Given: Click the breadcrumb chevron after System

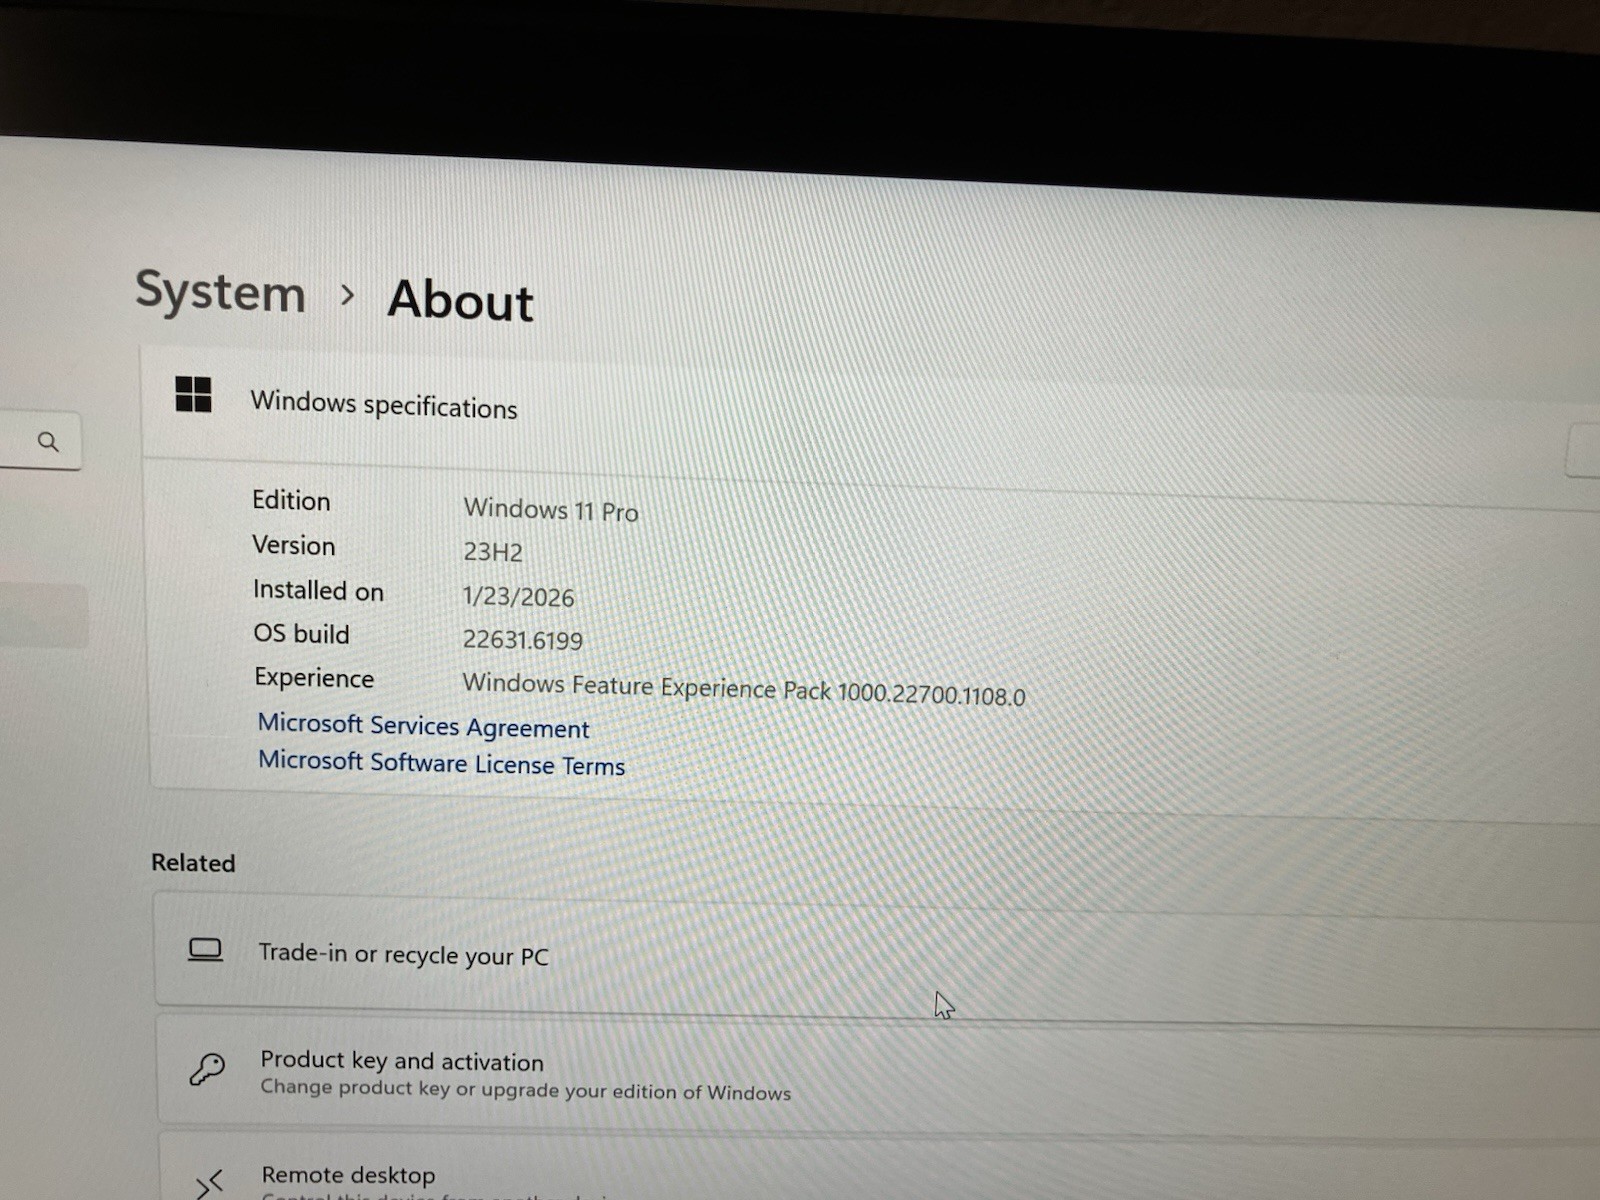Looking at the screenshot, I should tap(347, 295).
